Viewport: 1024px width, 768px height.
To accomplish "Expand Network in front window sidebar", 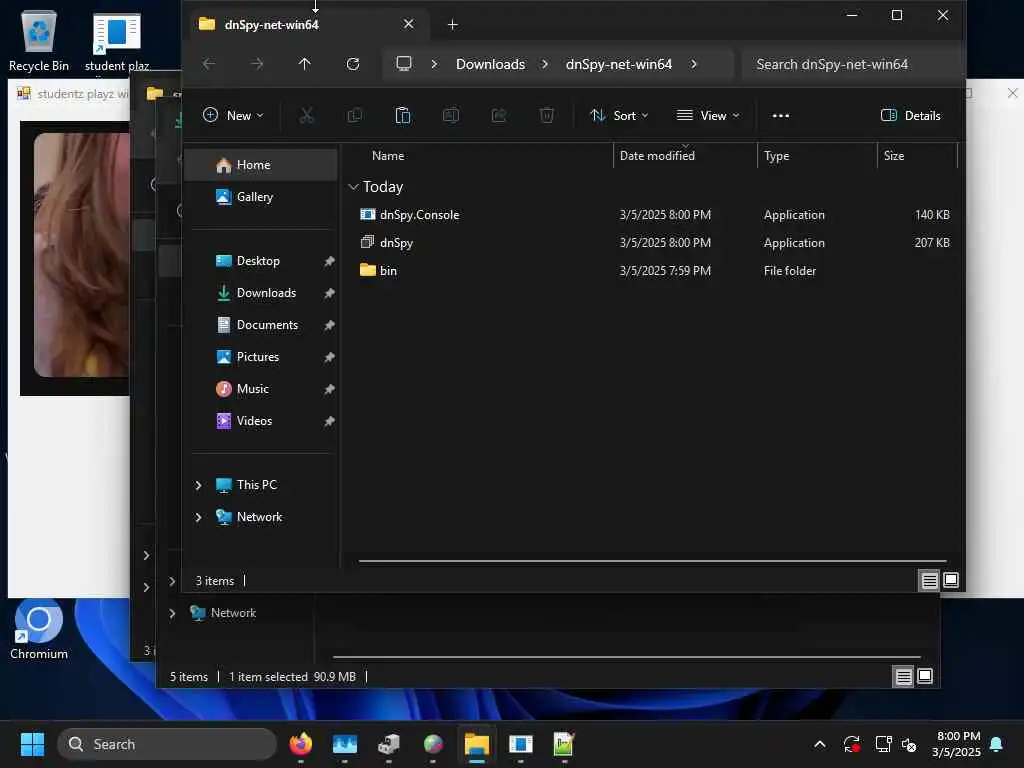I will (199, 517).
